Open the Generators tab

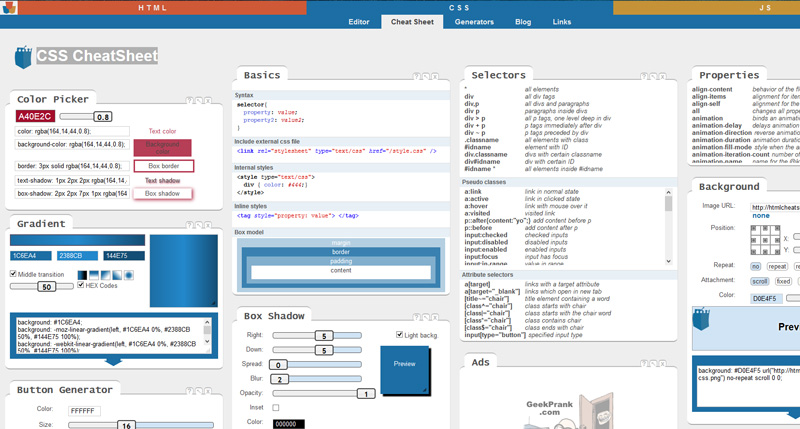tap(474, 22)
